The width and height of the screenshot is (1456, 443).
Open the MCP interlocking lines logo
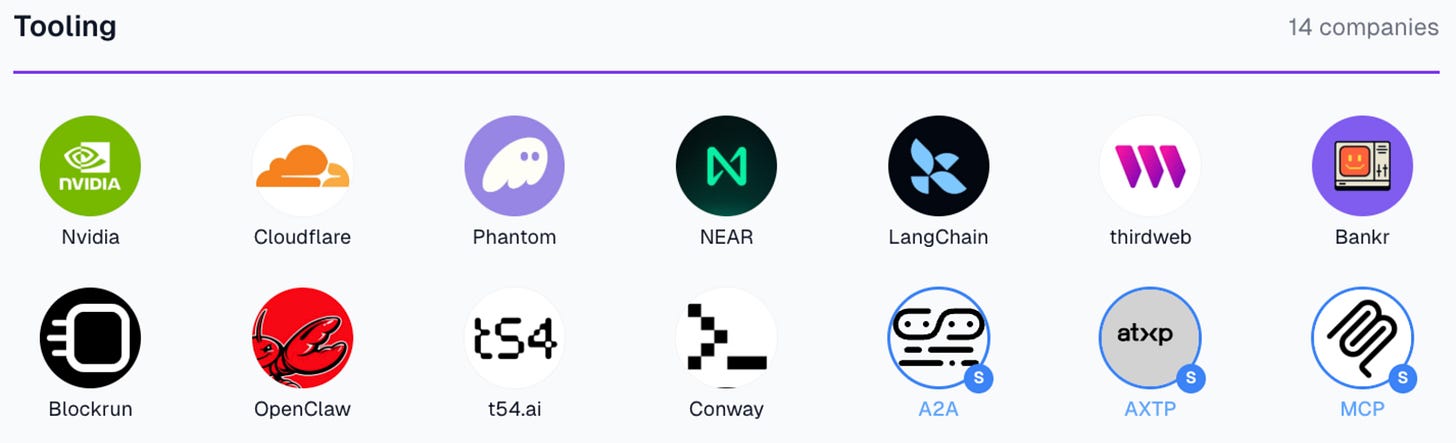click(x=1362, y=338)
